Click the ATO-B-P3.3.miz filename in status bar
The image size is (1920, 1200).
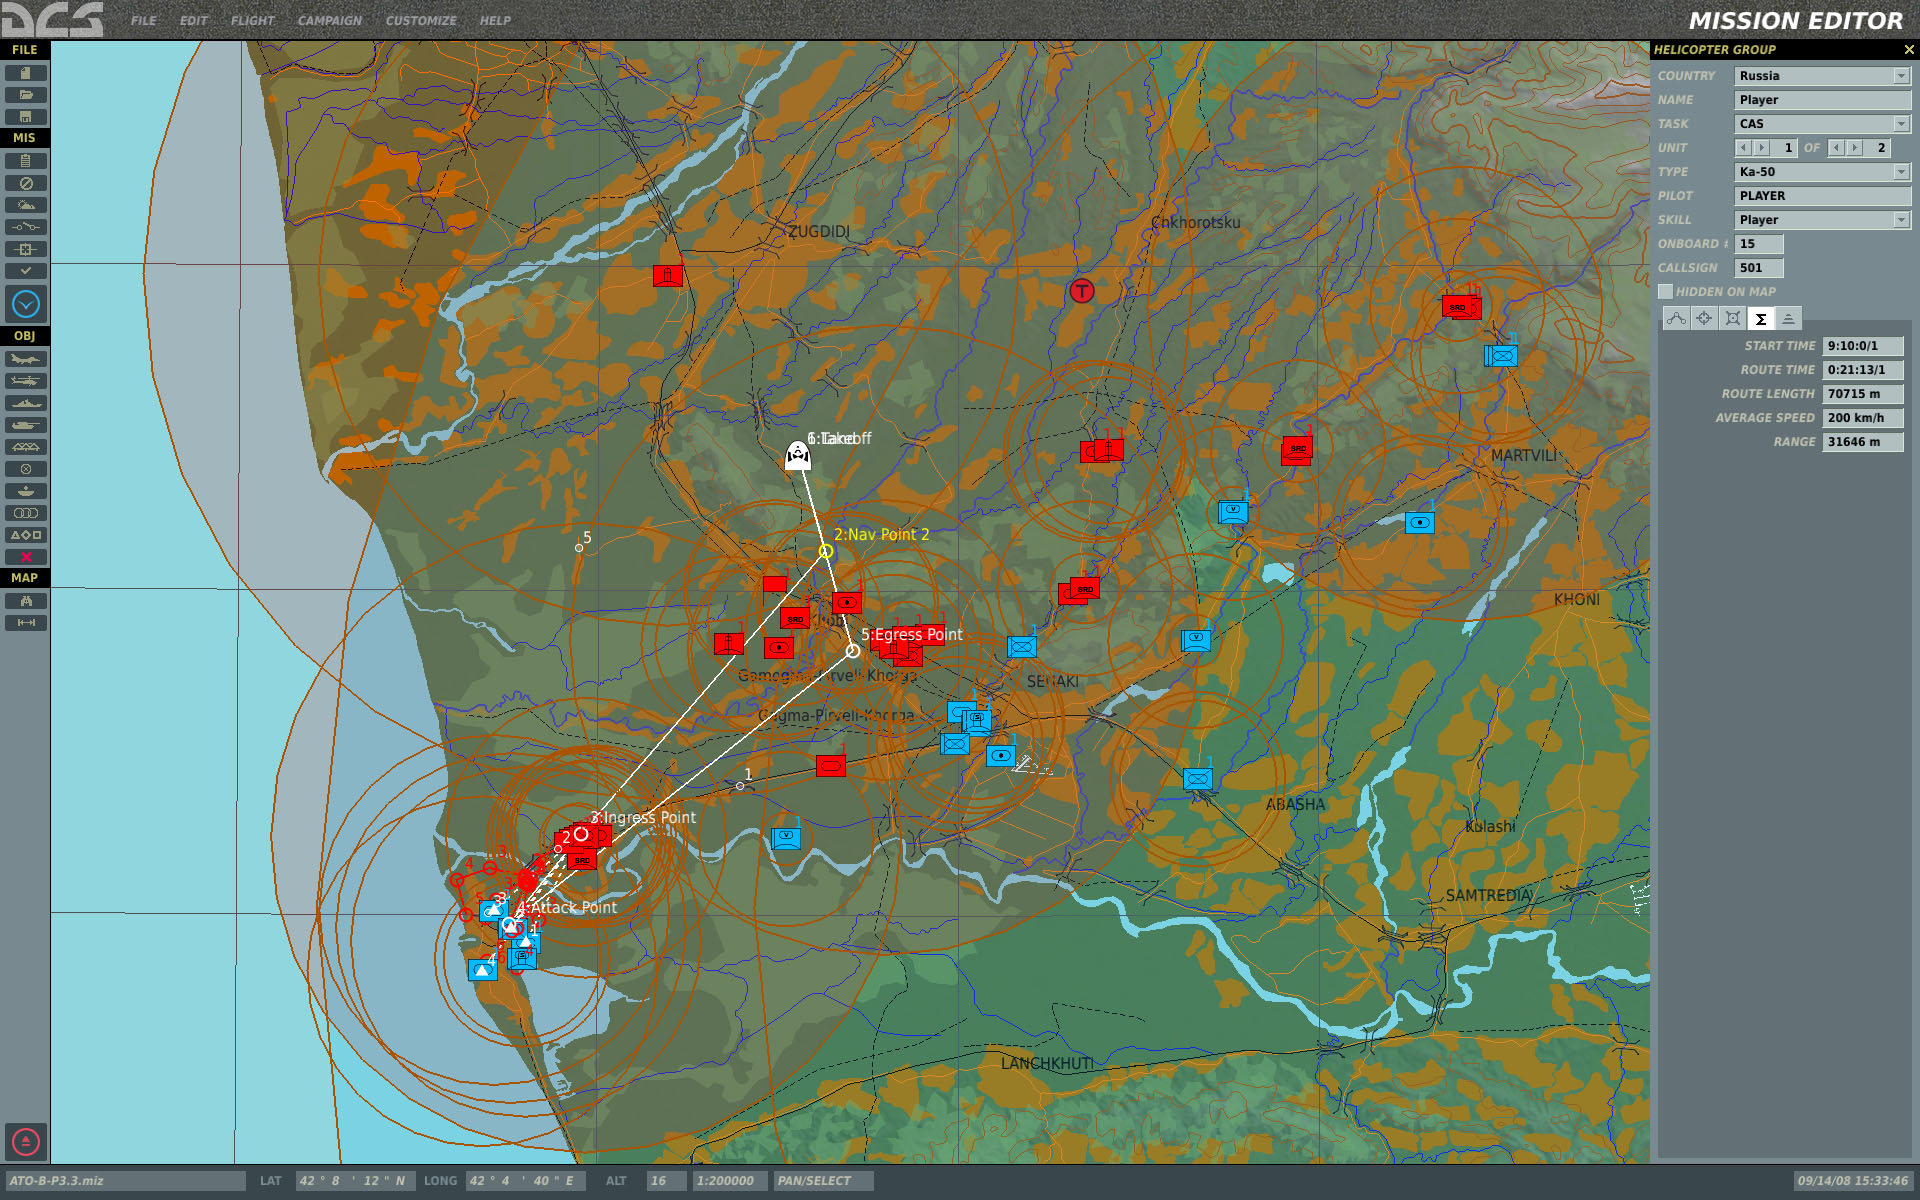(125, 1181)
